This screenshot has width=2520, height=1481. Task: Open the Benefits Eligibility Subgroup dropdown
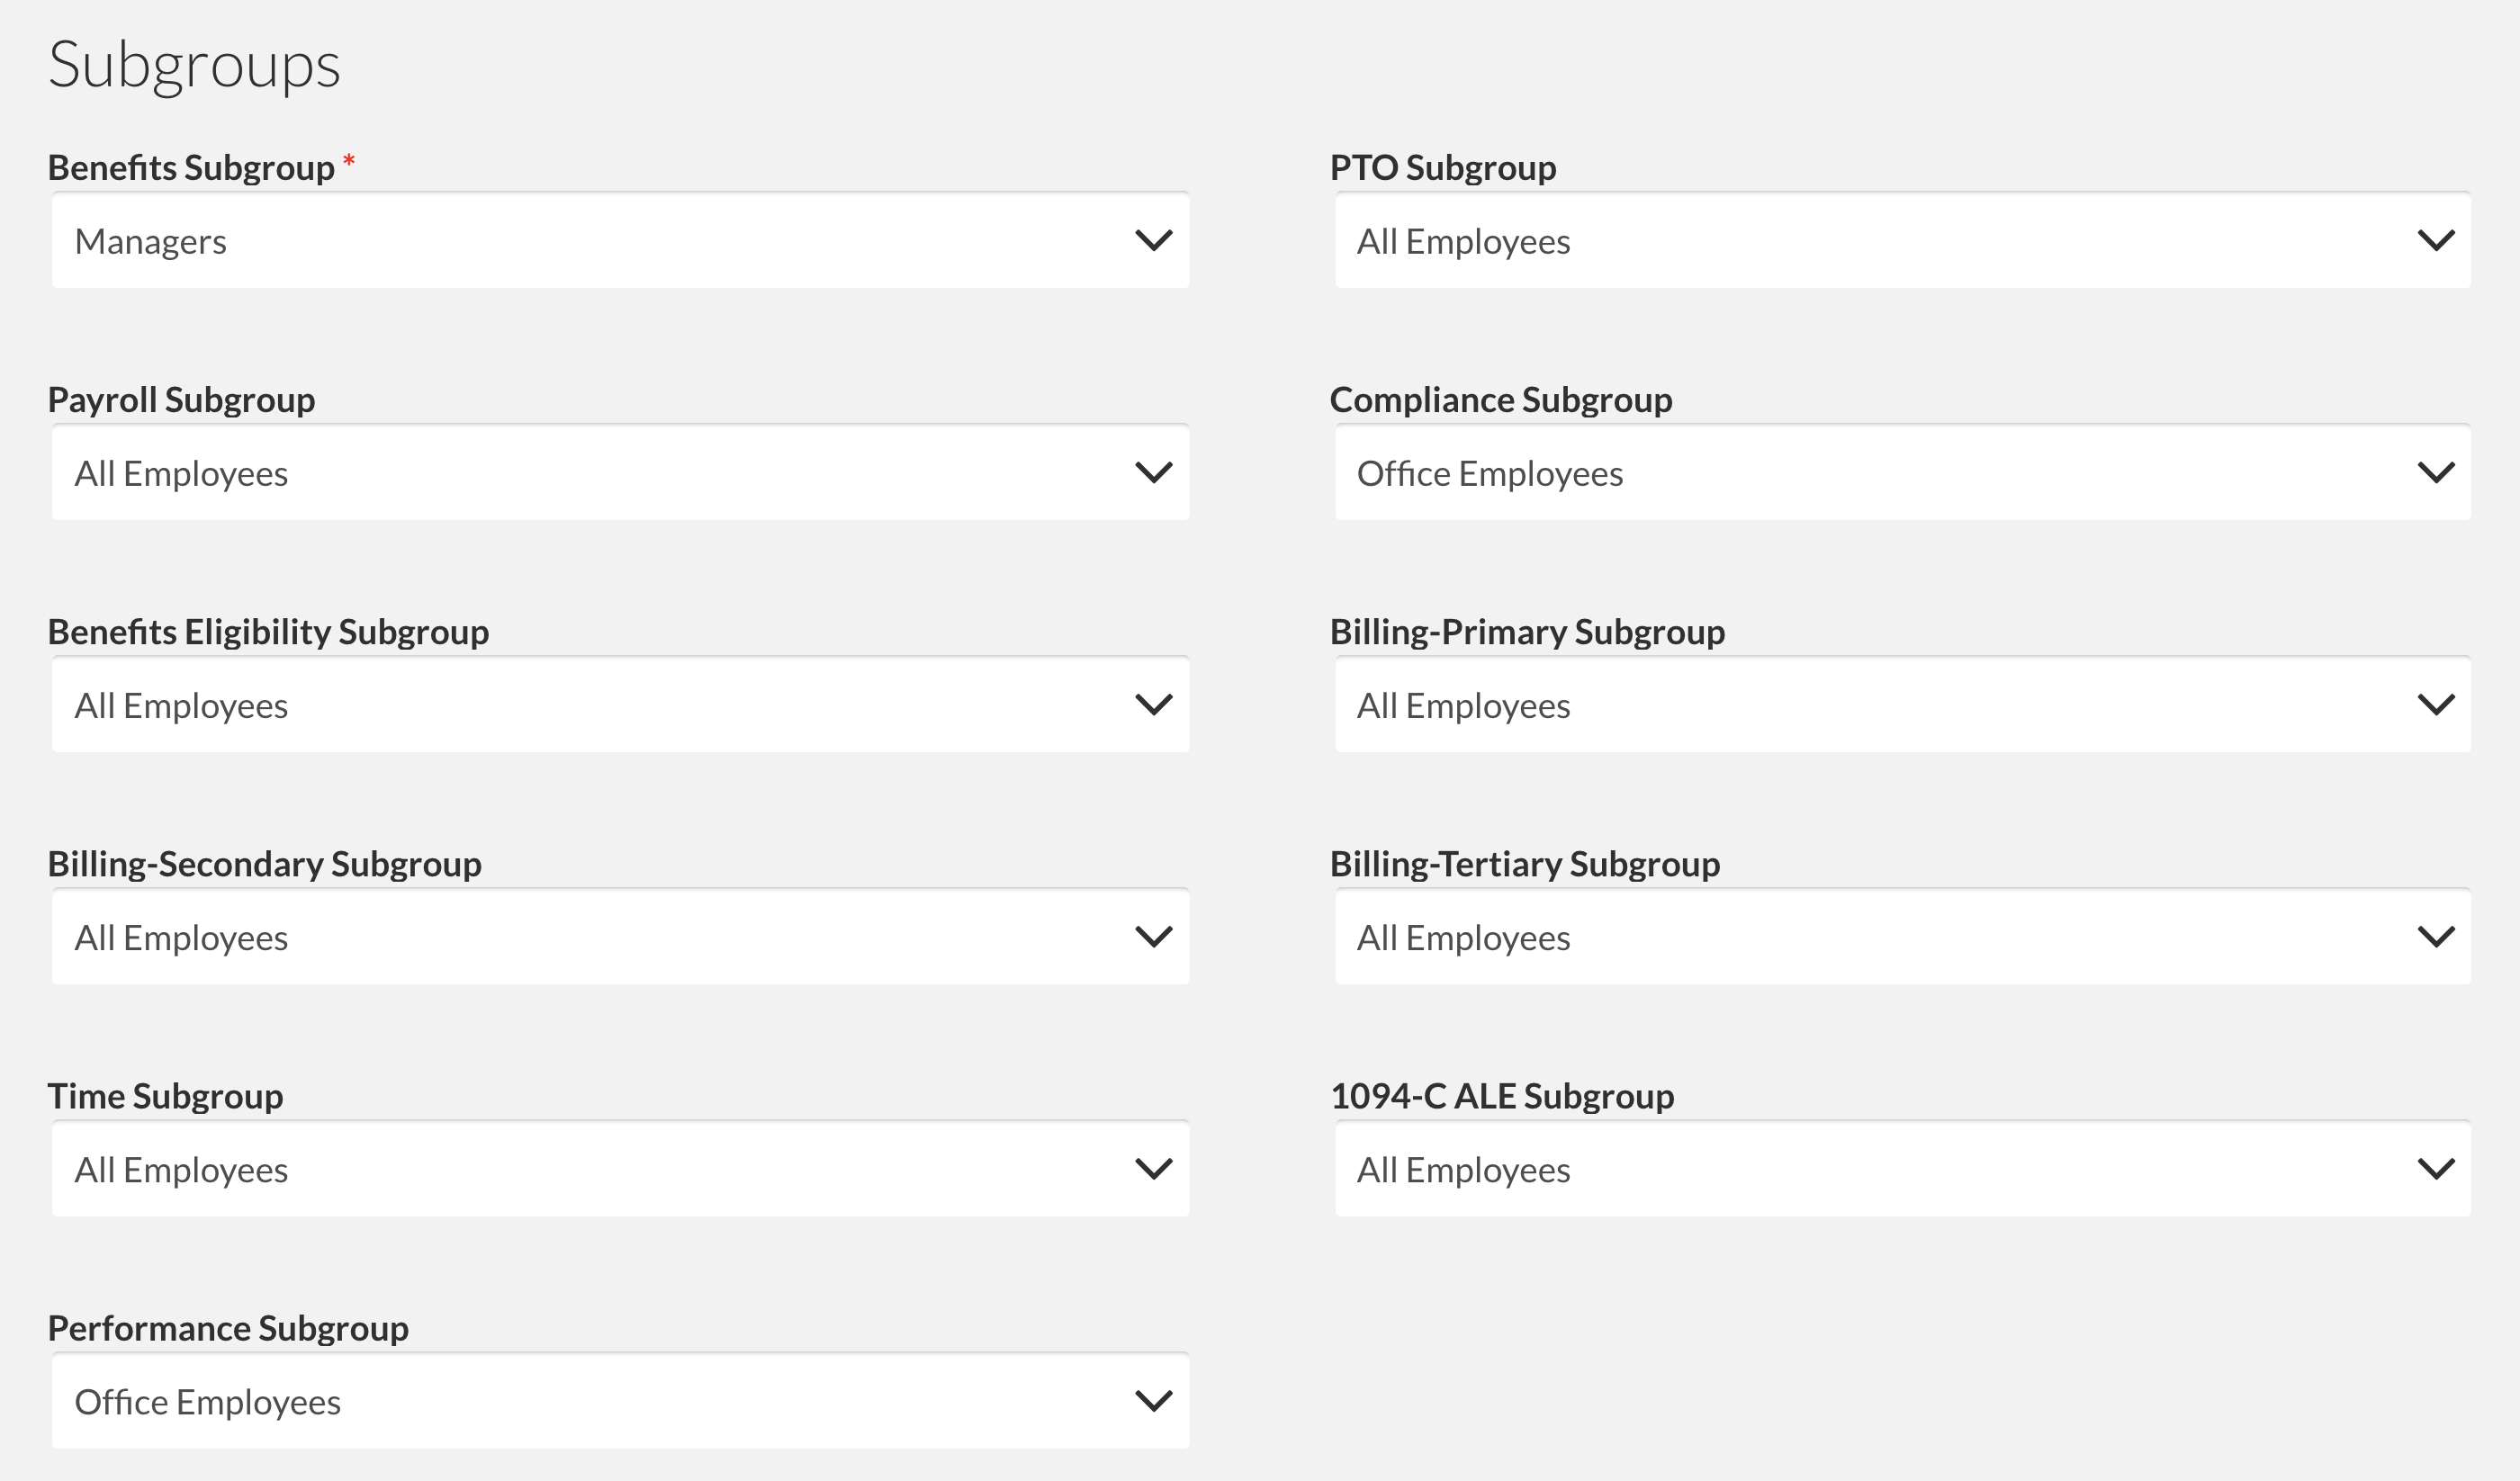coord(620,705)
